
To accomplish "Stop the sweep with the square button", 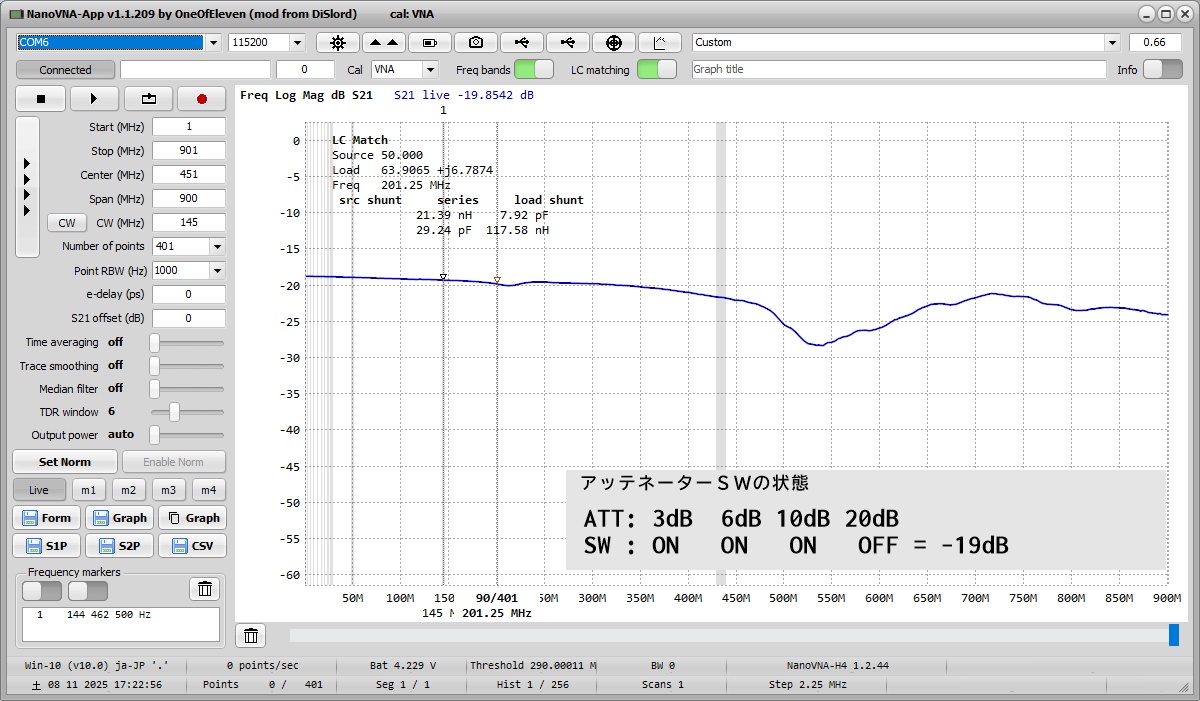I will tap(41, 99).
